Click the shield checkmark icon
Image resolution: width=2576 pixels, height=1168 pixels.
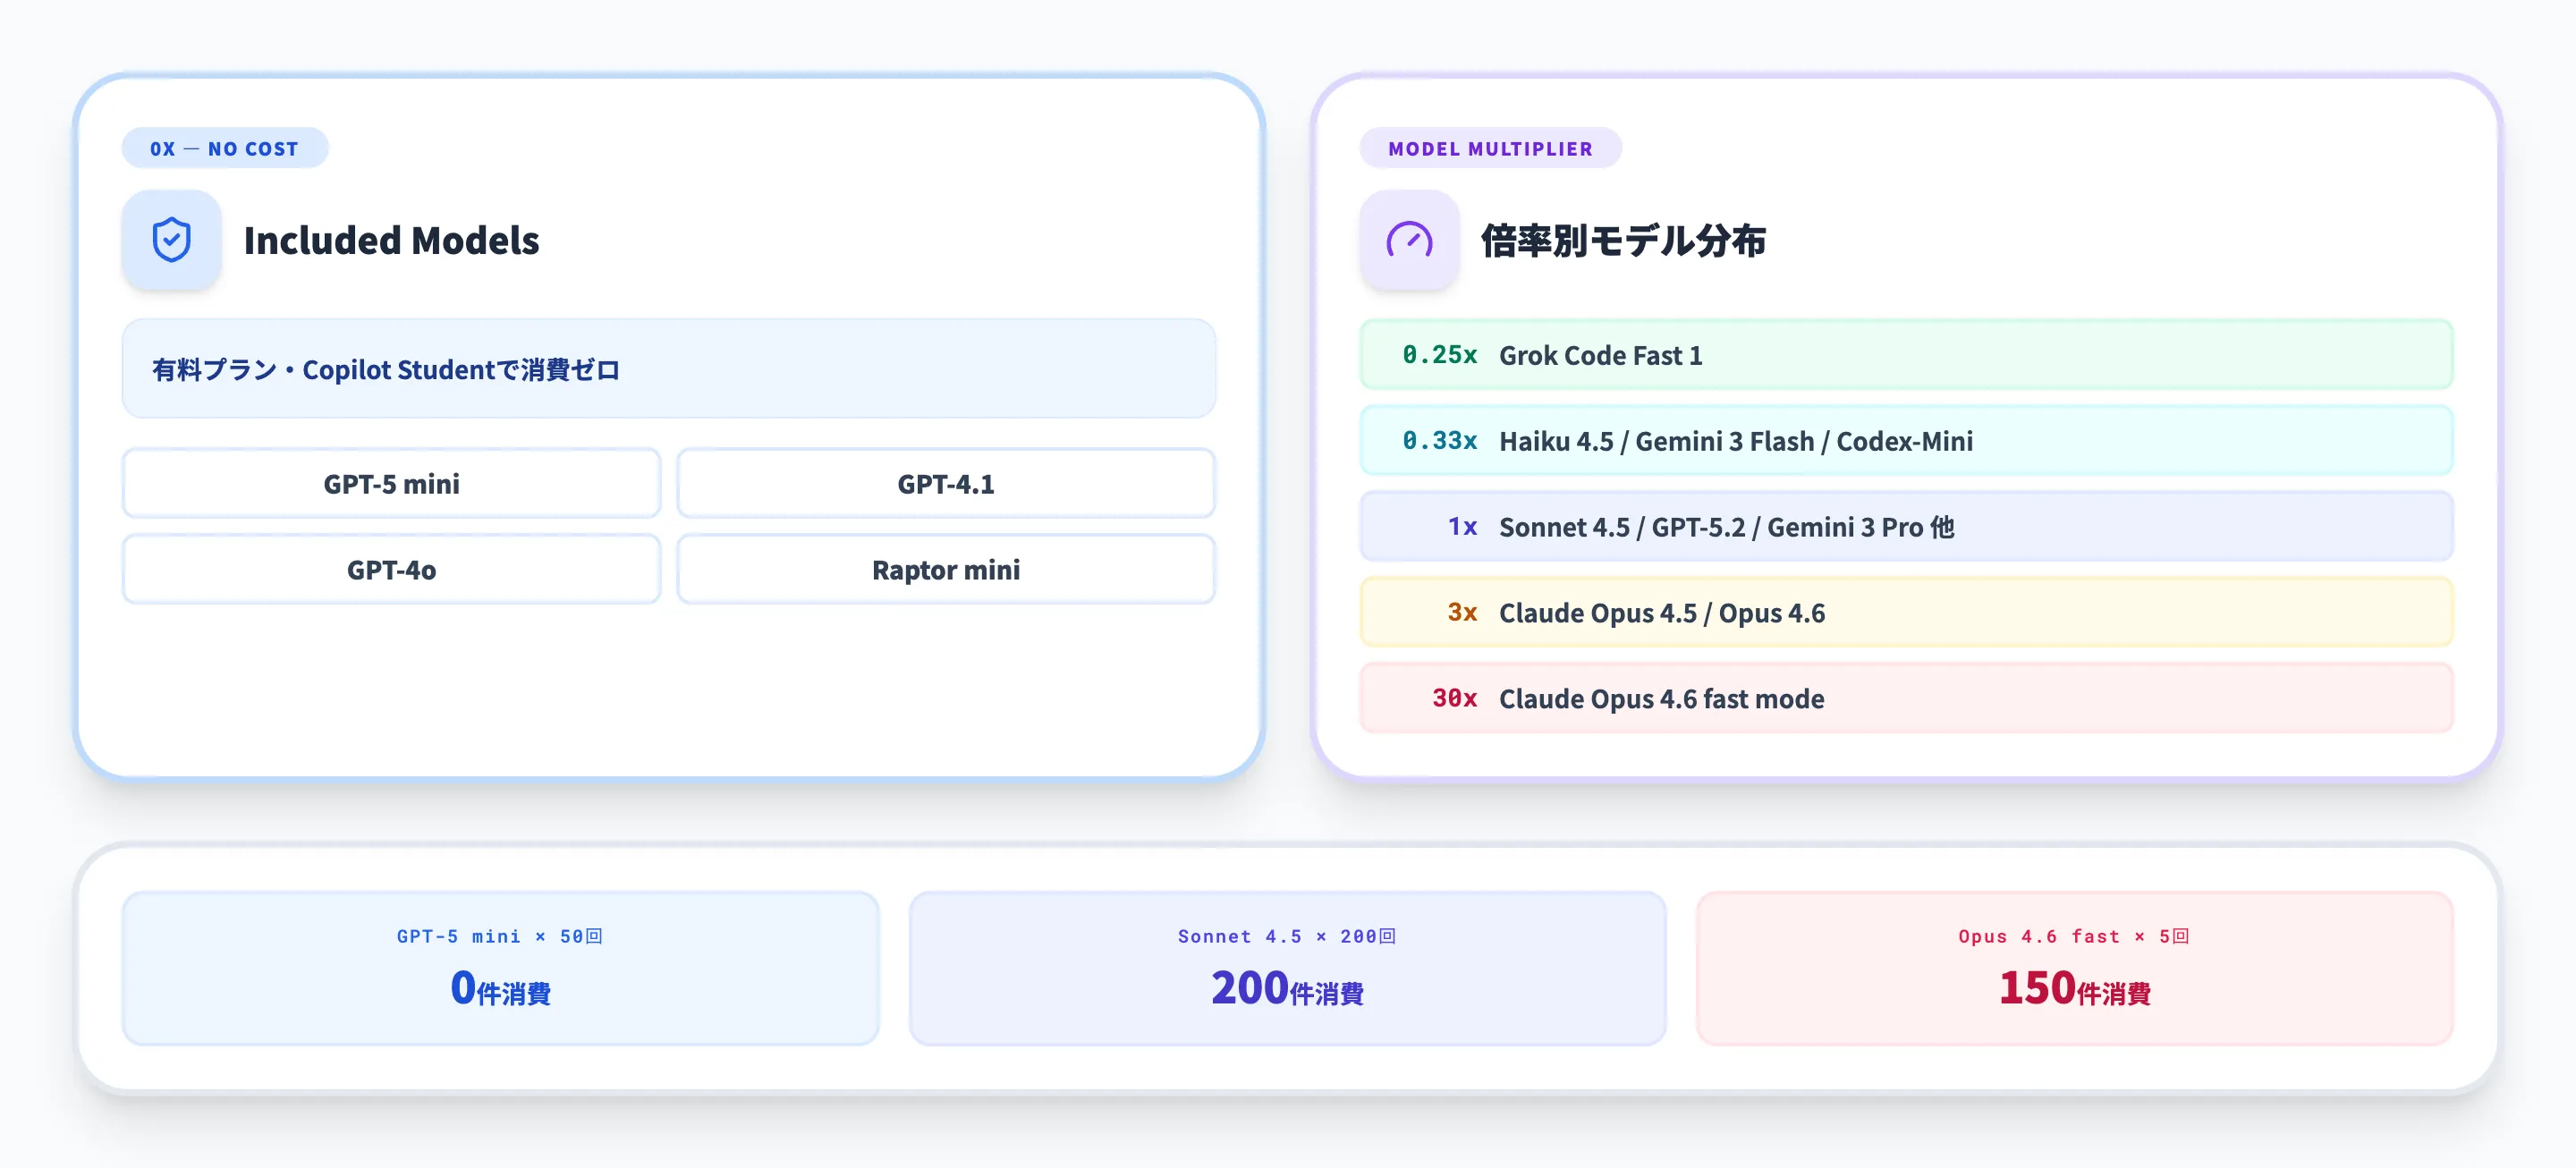[x=171, y=240]
